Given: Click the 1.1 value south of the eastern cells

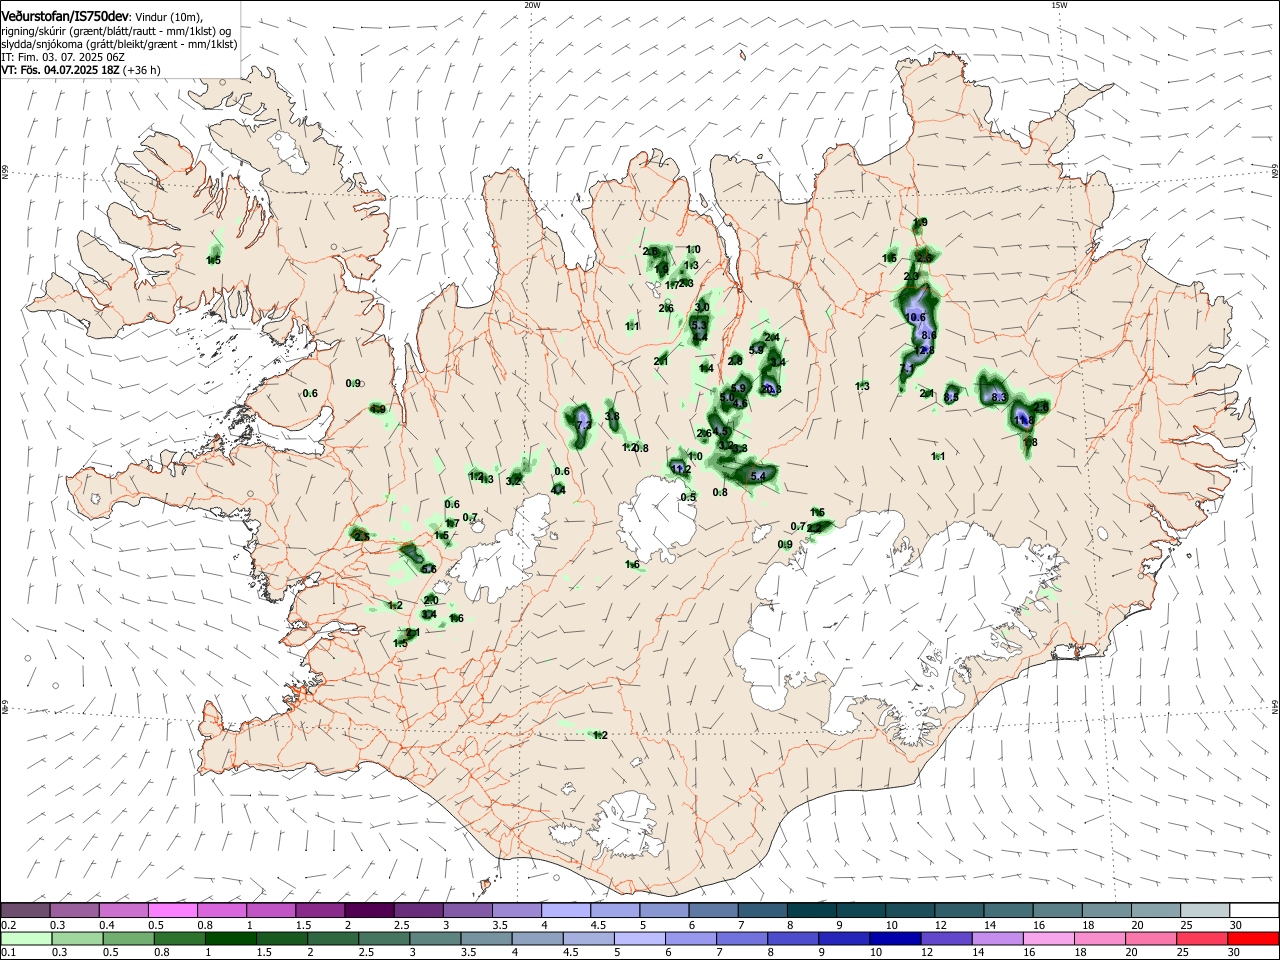Looking at the screenshot, I should click(938, 456).
